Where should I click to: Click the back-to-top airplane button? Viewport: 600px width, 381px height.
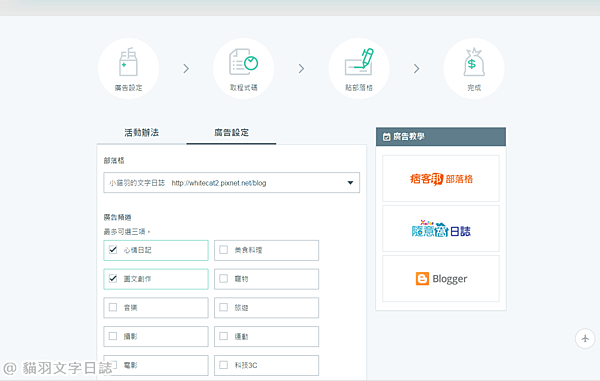[585, 339]
